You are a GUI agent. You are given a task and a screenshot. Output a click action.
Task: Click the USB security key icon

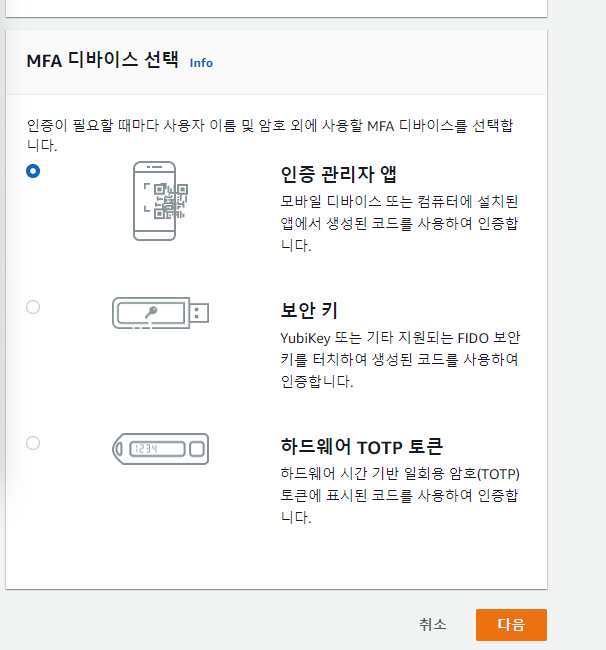coord(160,313)
